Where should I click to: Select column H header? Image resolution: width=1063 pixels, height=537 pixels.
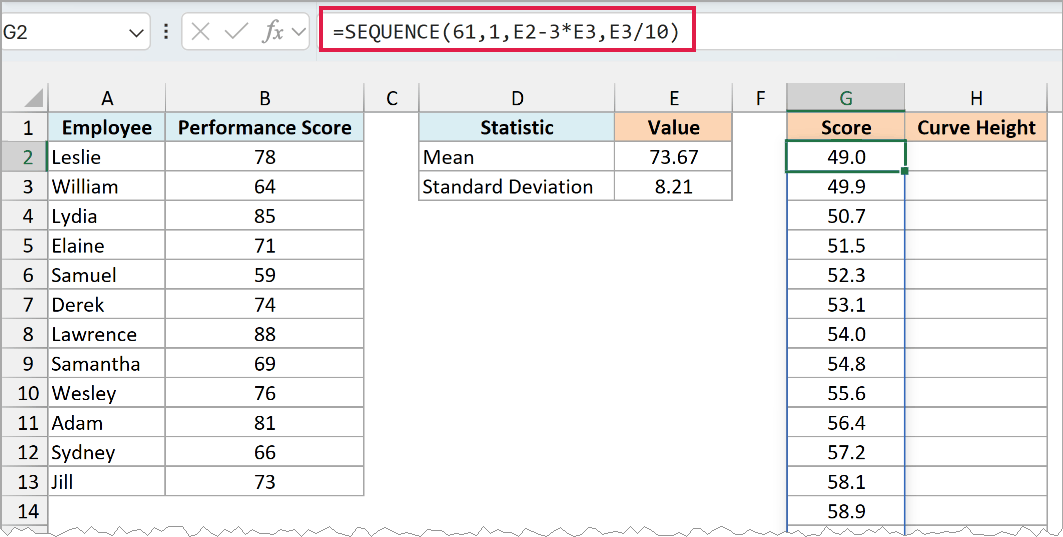tap(976, 98)
